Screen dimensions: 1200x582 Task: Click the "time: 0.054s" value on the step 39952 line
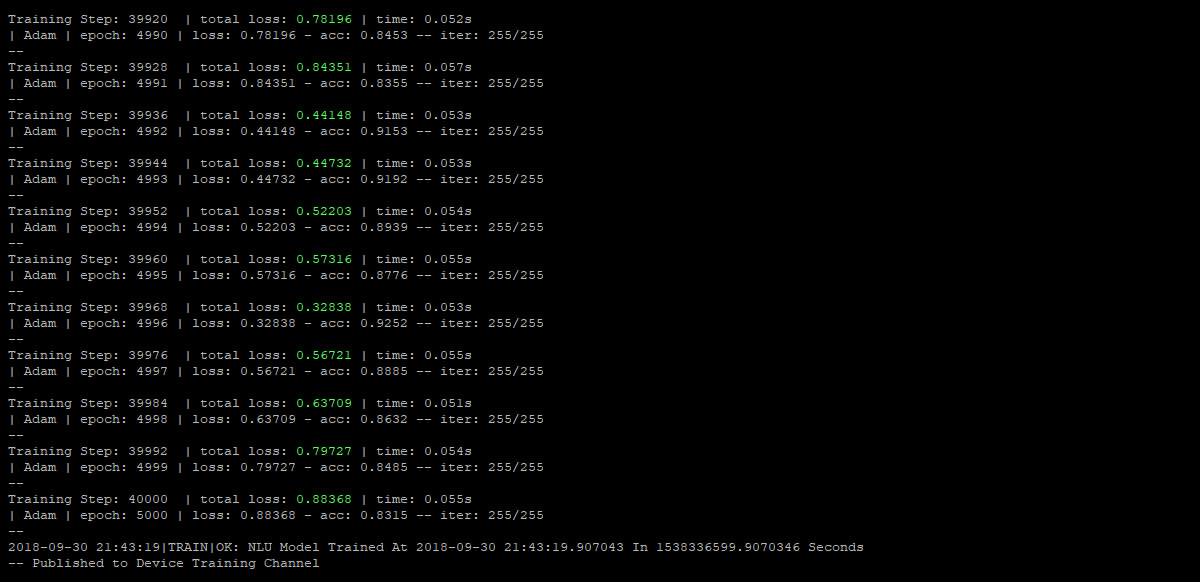(x=424, y=211)
